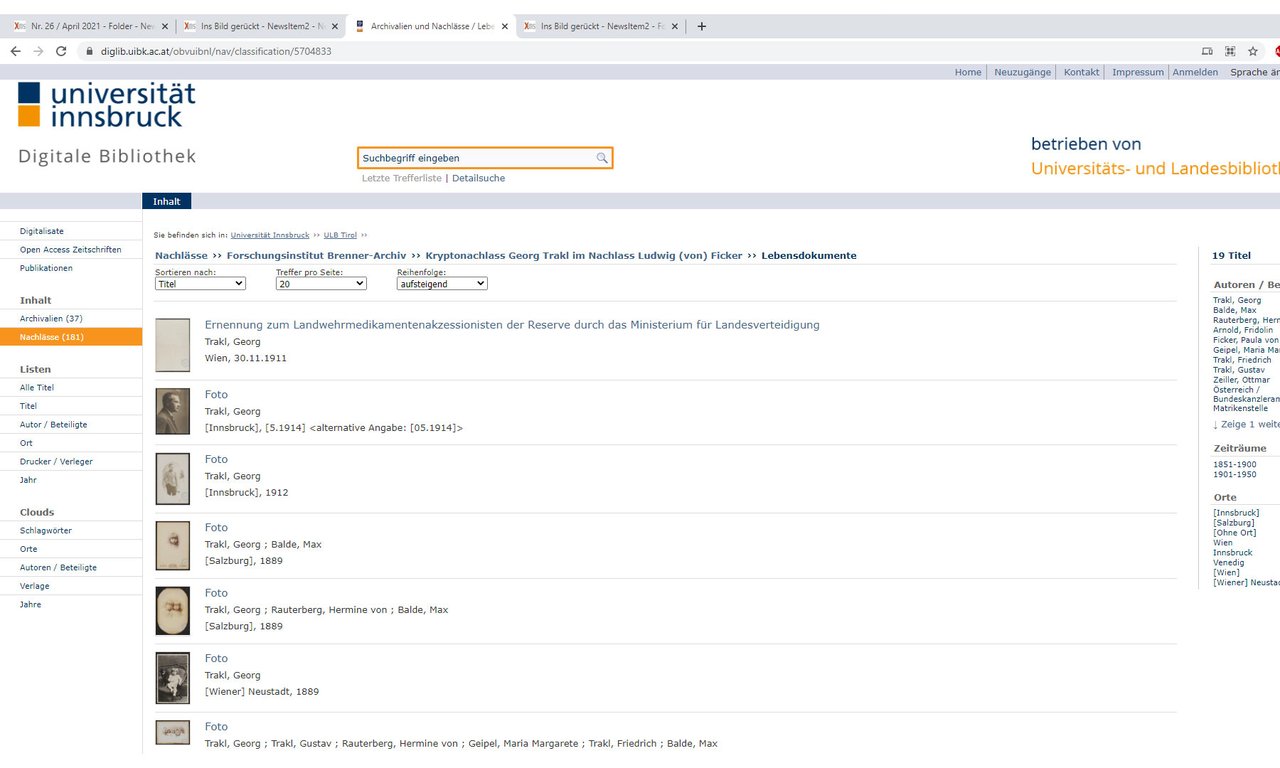This screenshot has width=1280, height=768.
Task: Open Jahre under Clouds
Action: 31,604
